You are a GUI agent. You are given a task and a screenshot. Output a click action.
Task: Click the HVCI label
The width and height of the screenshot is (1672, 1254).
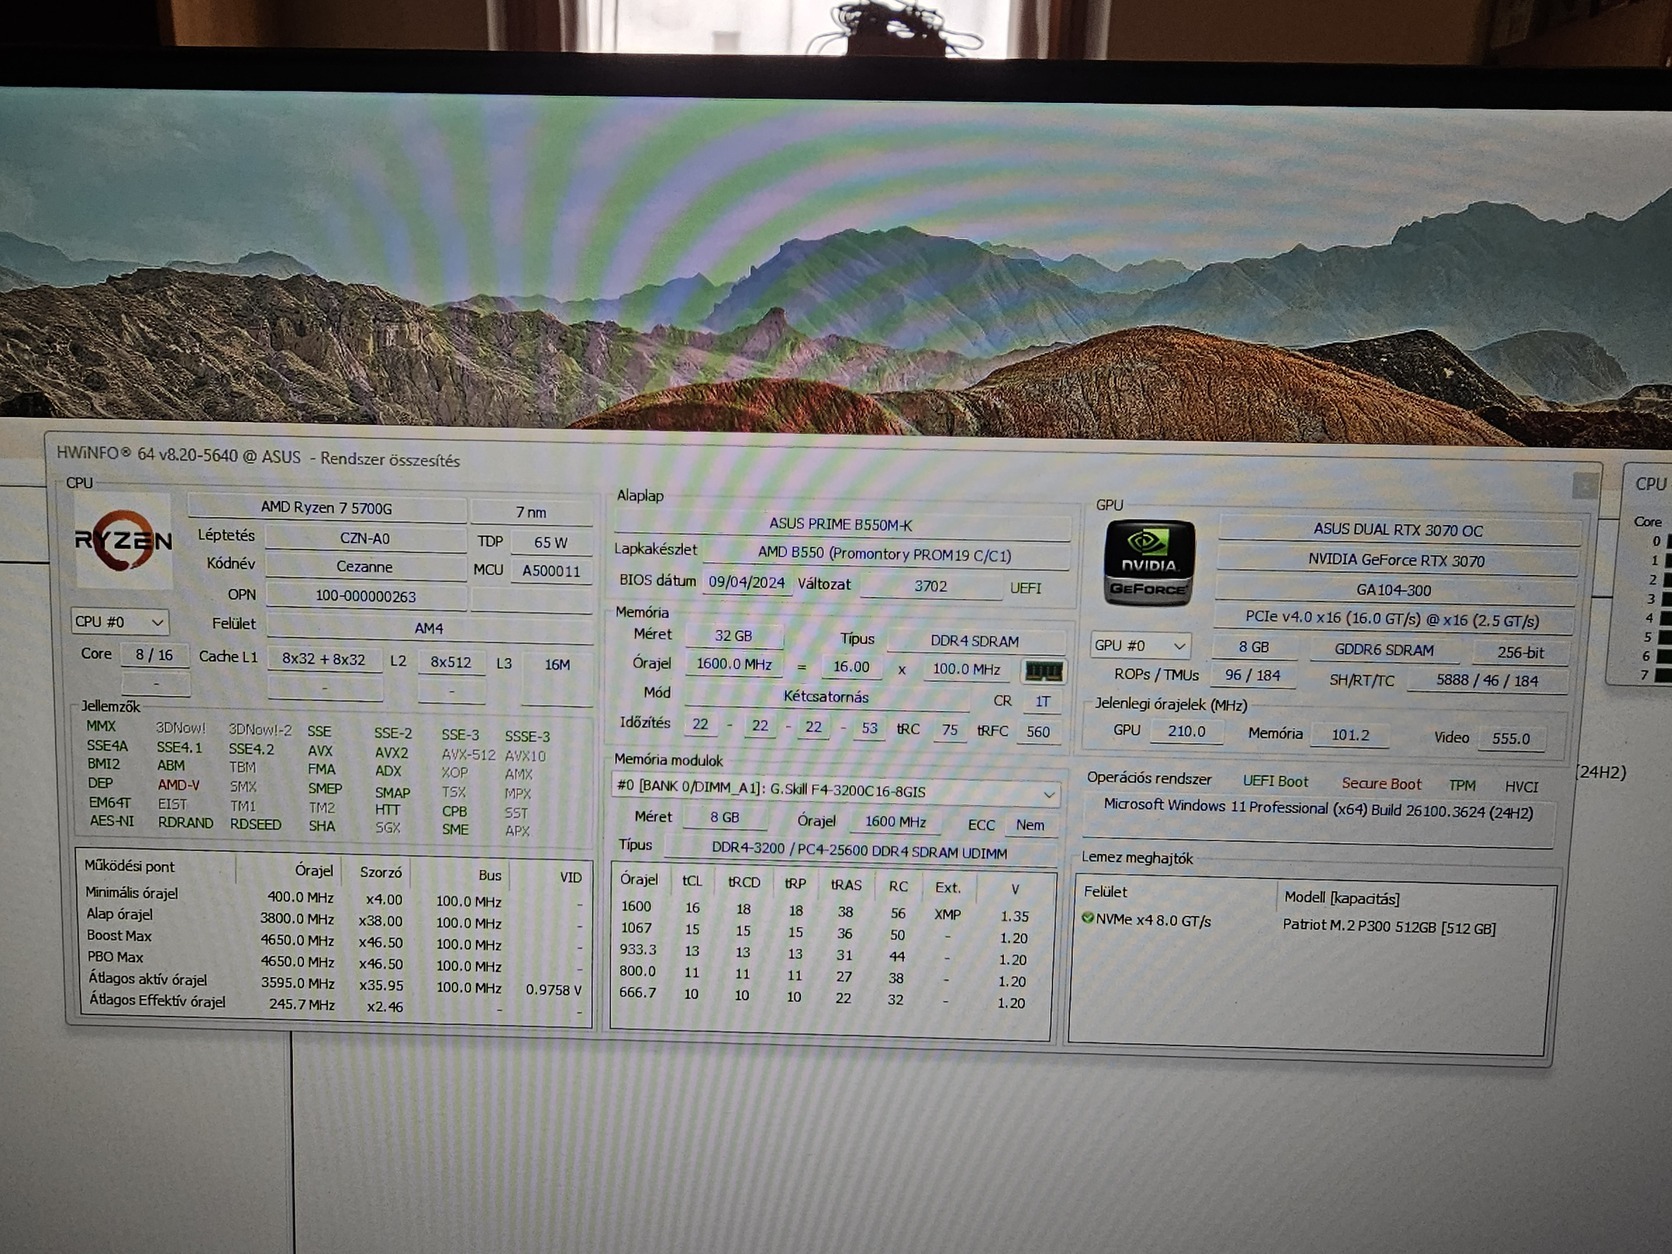point(1521,787)
